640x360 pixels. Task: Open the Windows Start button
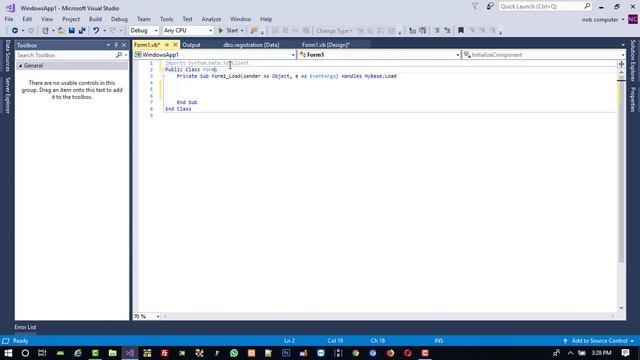point(8,353)
